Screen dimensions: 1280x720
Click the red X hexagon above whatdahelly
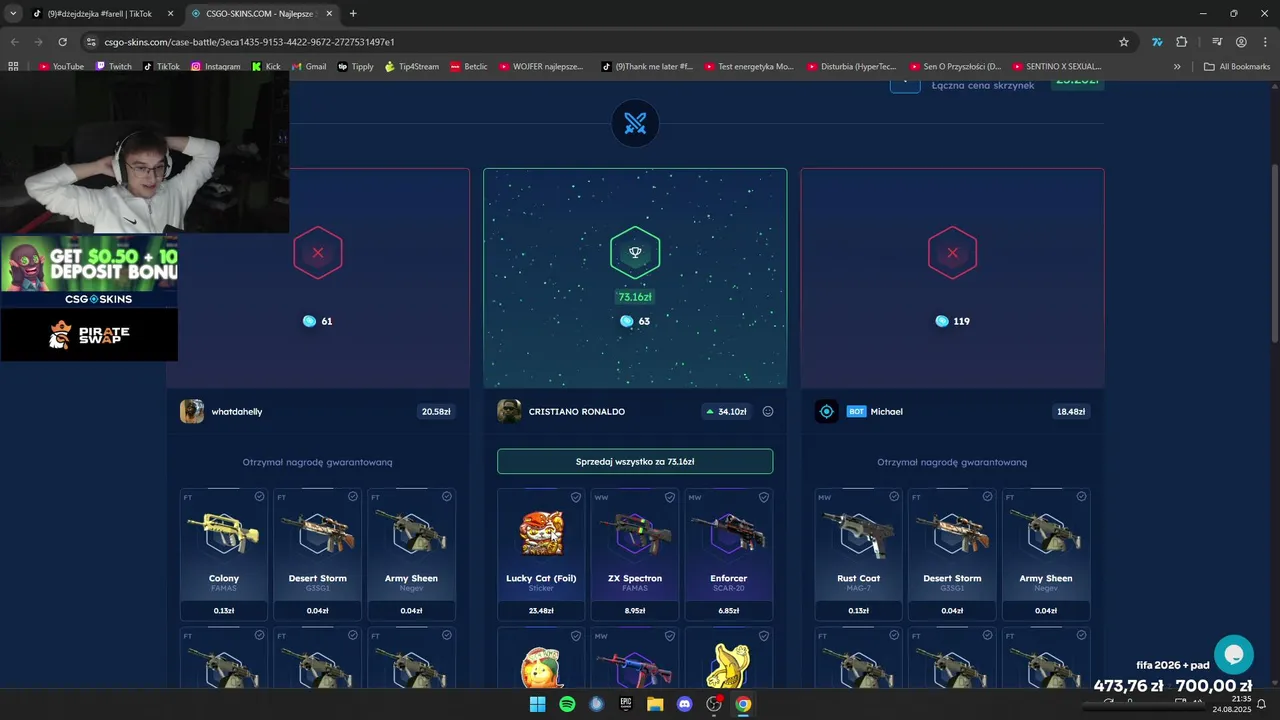pos(318,253)
